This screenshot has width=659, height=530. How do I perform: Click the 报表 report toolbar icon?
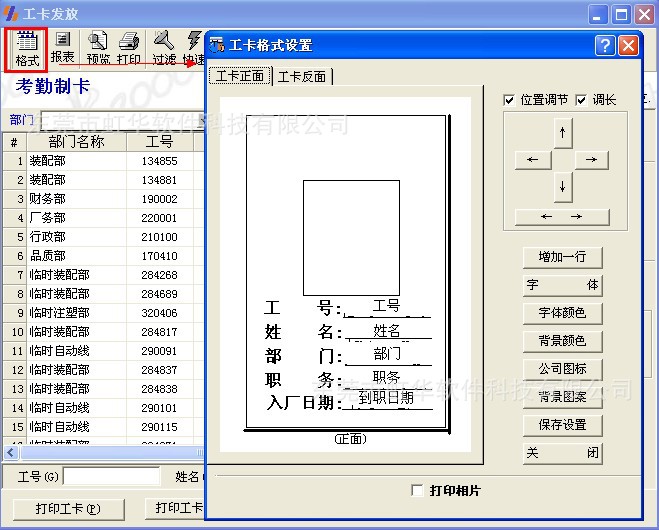tap(63, 47)
